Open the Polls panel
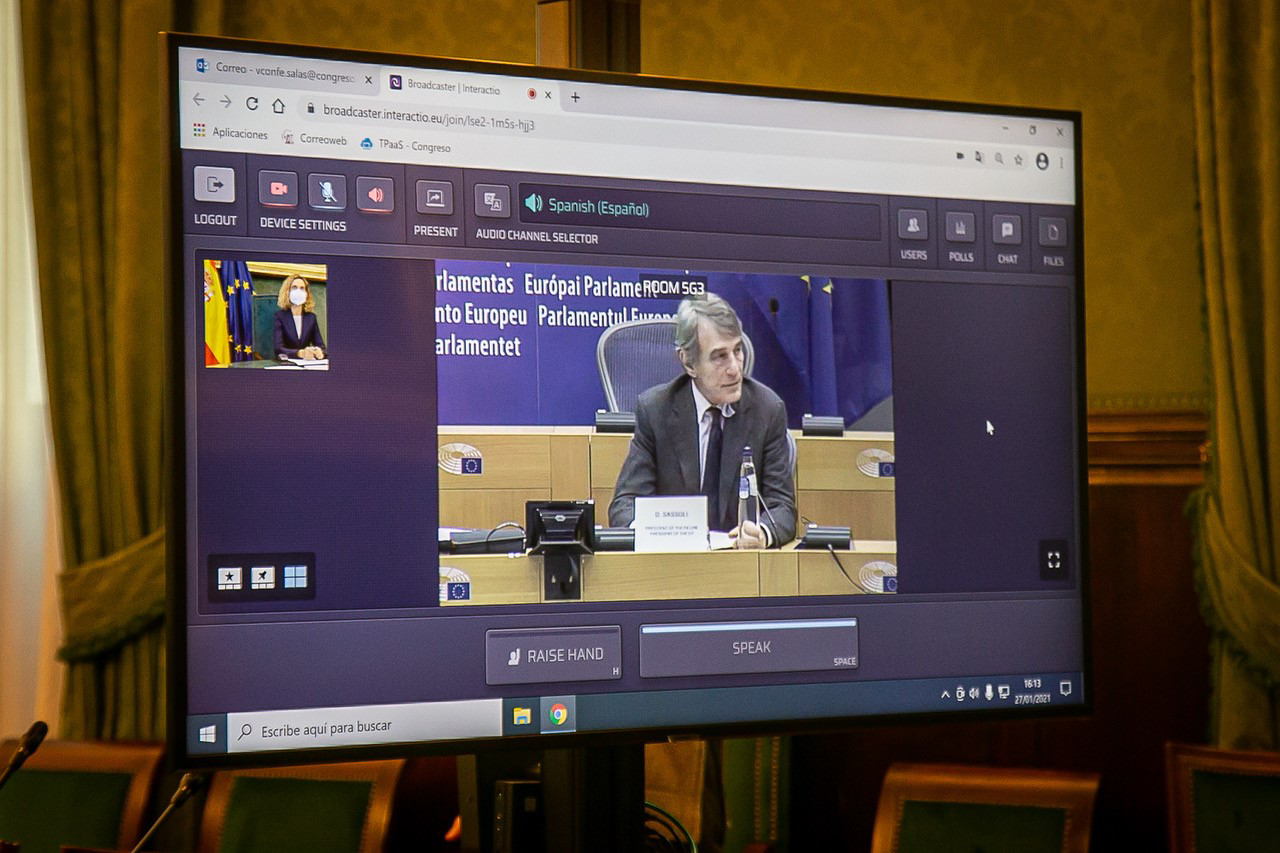 pos(960,227)
